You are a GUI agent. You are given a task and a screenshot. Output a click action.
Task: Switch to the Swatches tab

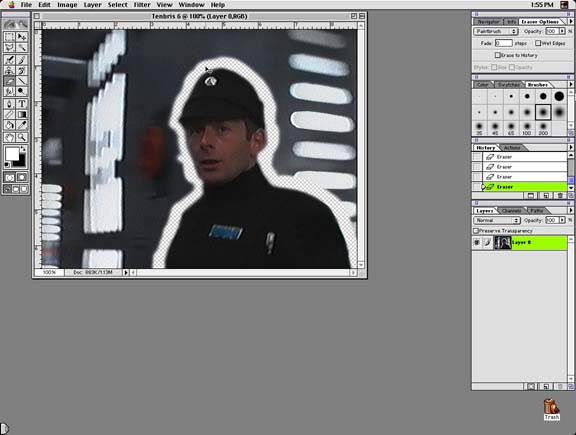click(x=509, y=85)
